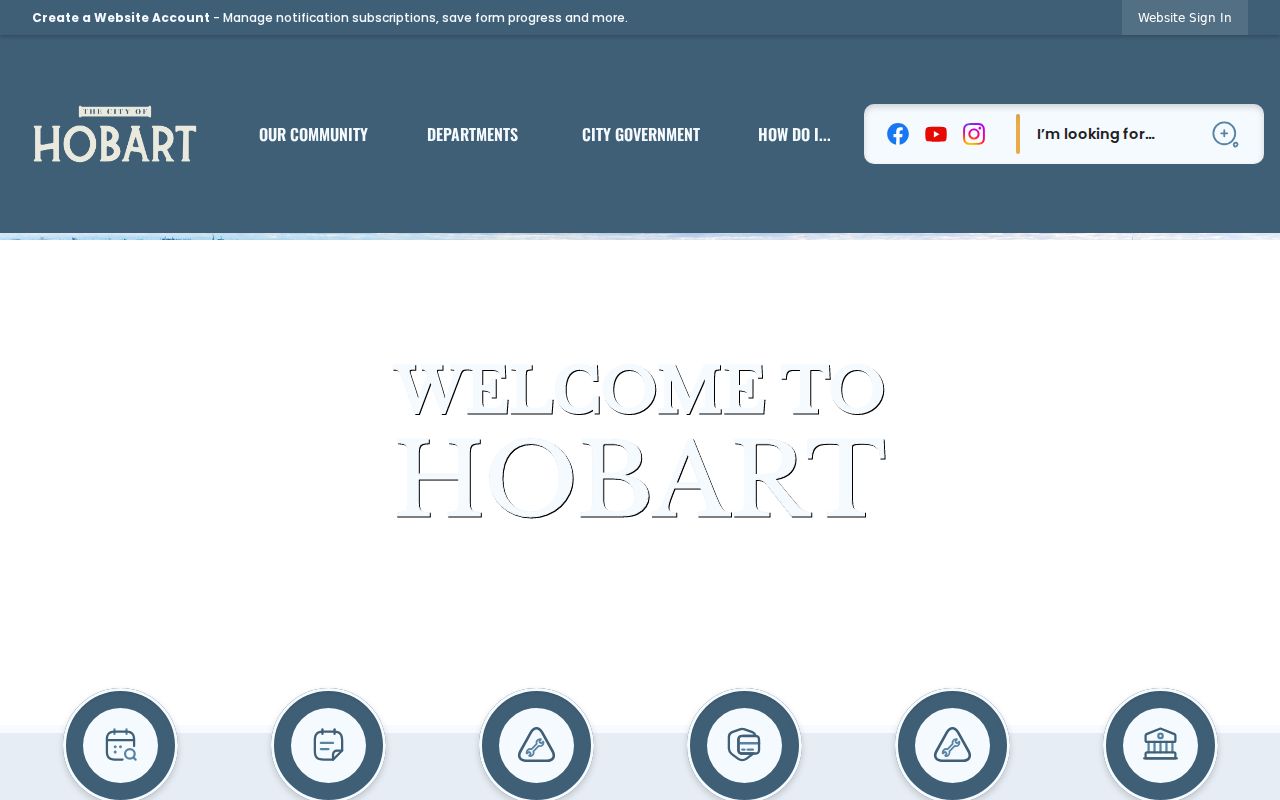The width and height of the screenshot is (1280, 800).
Task: Expand the Departments menu
Action: [472, 134]
